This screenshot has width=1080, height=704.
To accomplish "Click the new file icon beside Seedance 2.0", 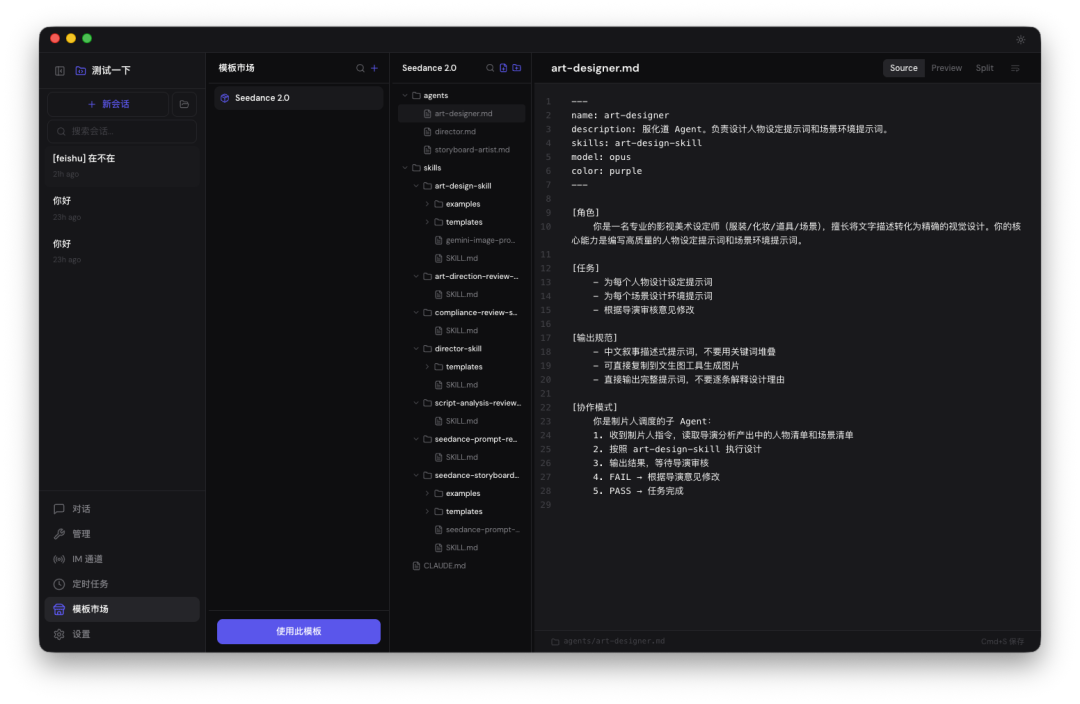I will (504, 69).
